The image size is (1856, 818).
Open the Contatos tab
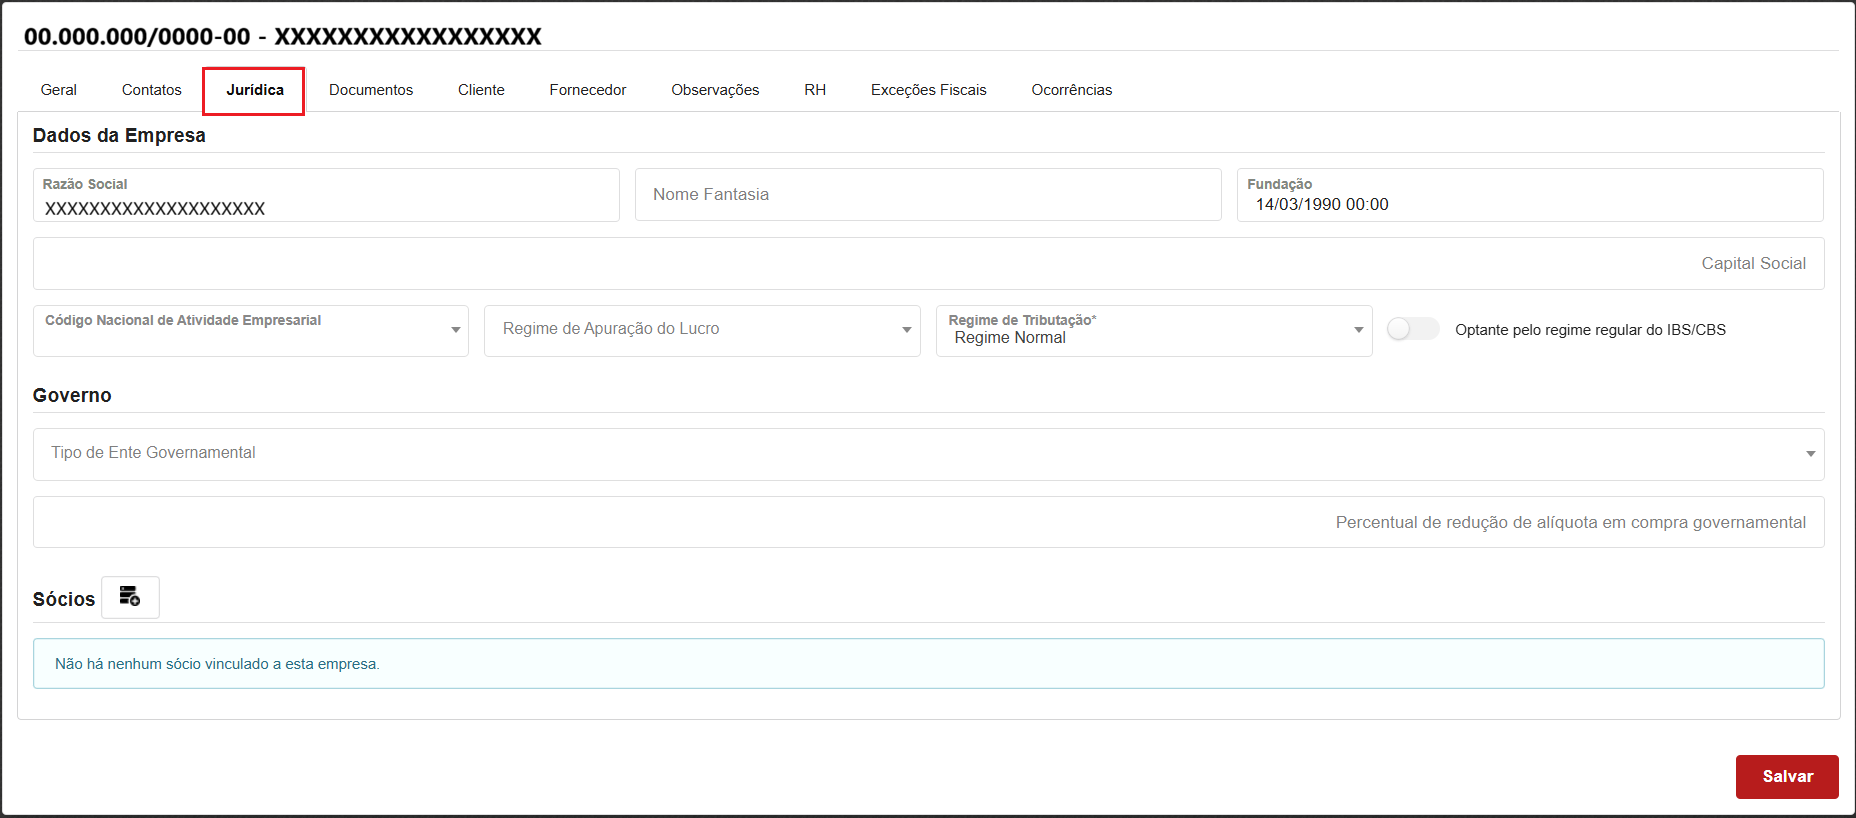[152, 90]
